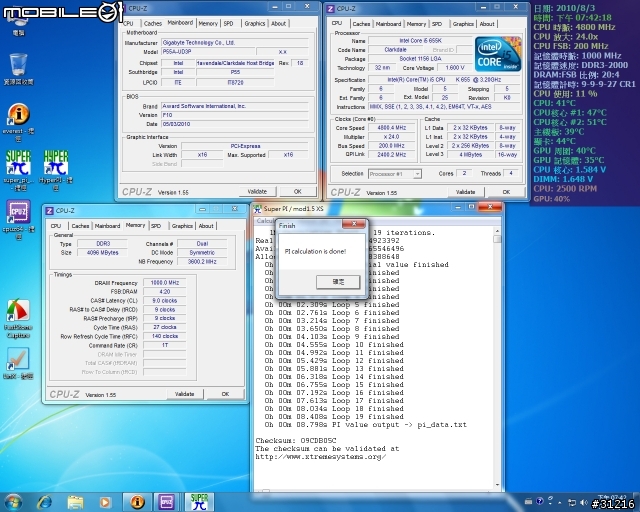Open Windows Explorer folder in taskbar
This screenshot has width=640, height=512.
[x=75, y=502]
